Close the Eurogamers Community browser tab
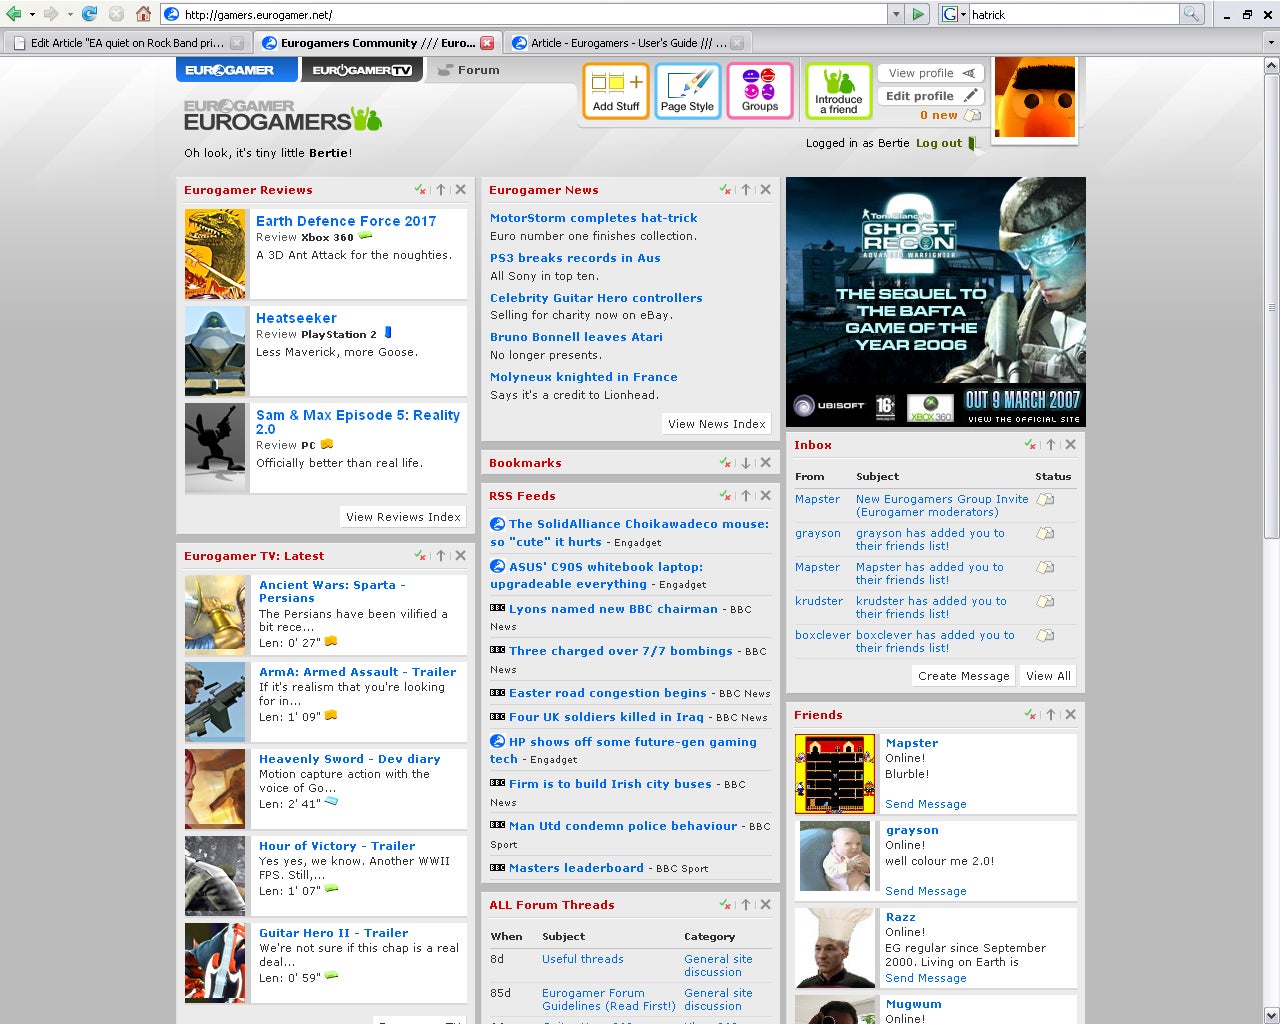 [x=487, y=43]
